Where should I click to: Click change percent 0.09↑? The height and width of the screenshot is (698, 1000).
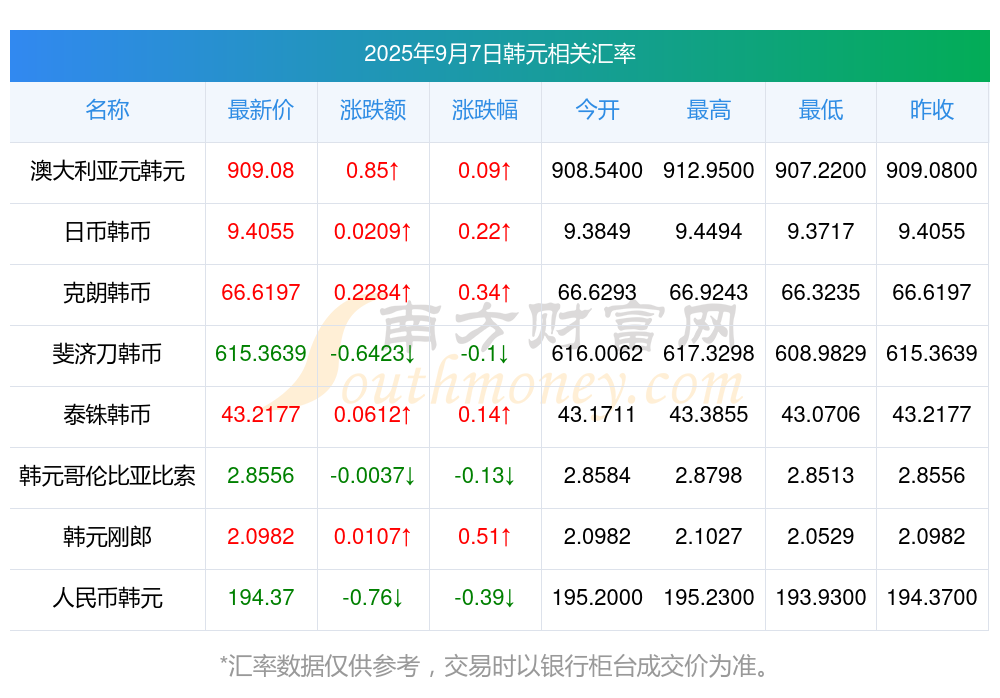(x=485, y=170)
